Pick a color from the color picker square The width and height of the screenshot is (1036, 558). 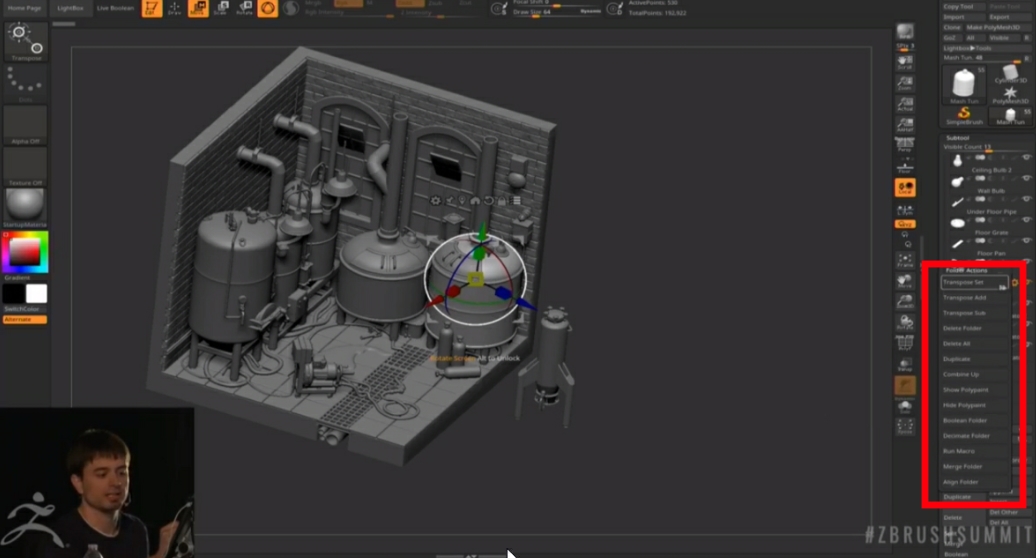coord(24,251)
